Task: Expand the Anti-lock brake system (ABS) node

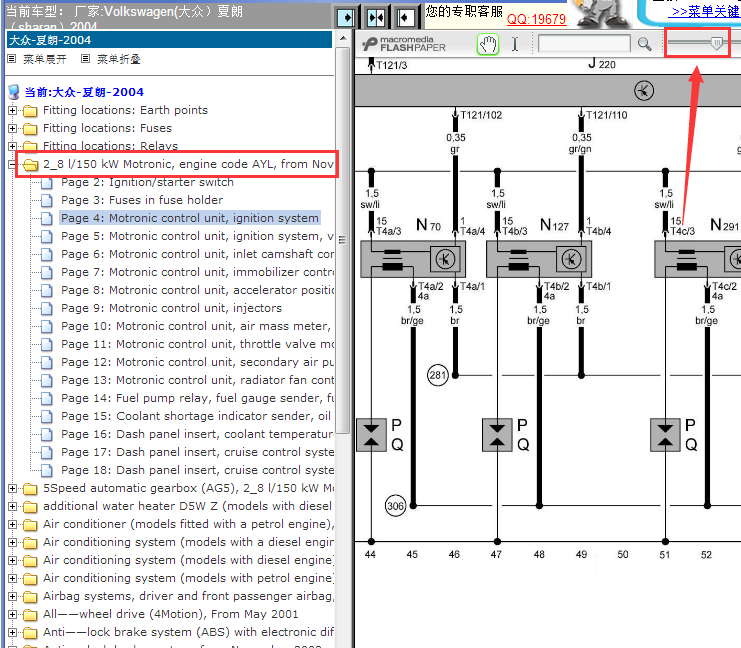Action: coord(12,632)
